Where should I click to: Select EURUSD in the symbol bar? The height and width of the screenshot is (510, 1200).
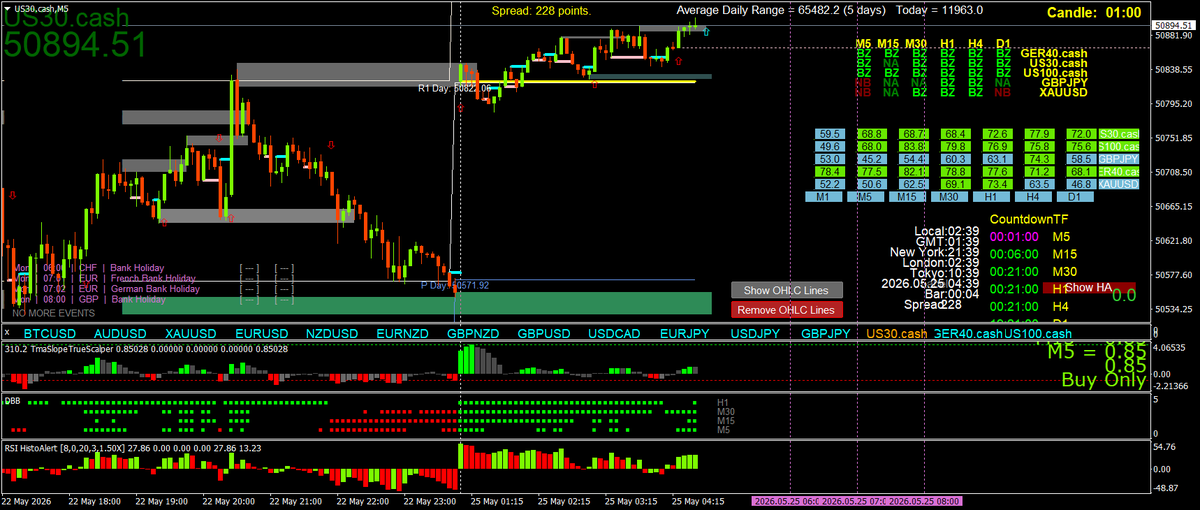point(263,333)
